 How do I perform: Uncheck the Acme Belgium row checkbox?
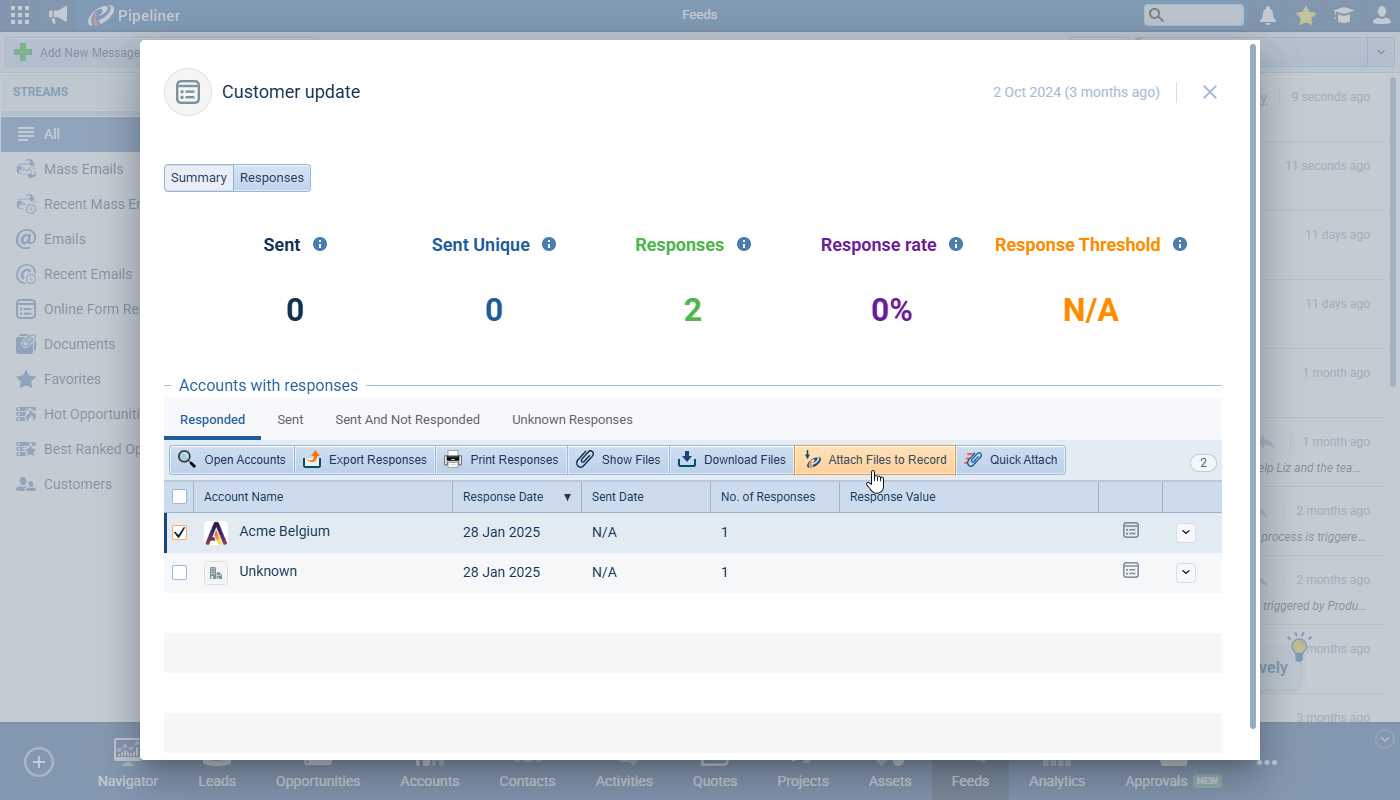[x=180, y=533]
